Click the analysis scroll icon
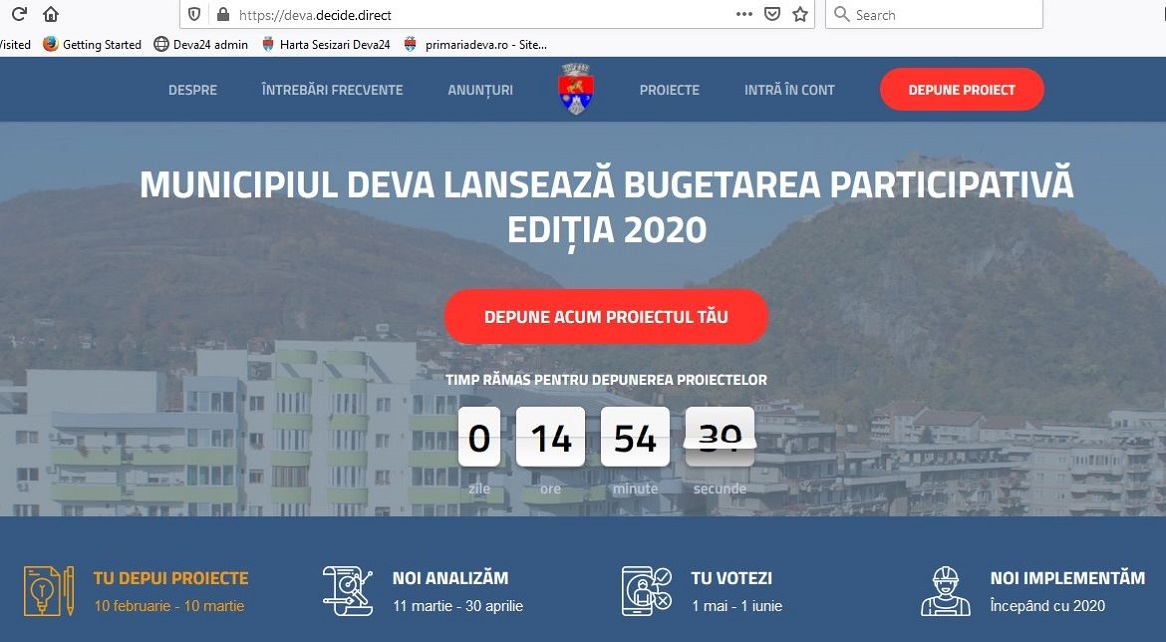The width and height of the screenshot is (1166, 642). [347, 591]
